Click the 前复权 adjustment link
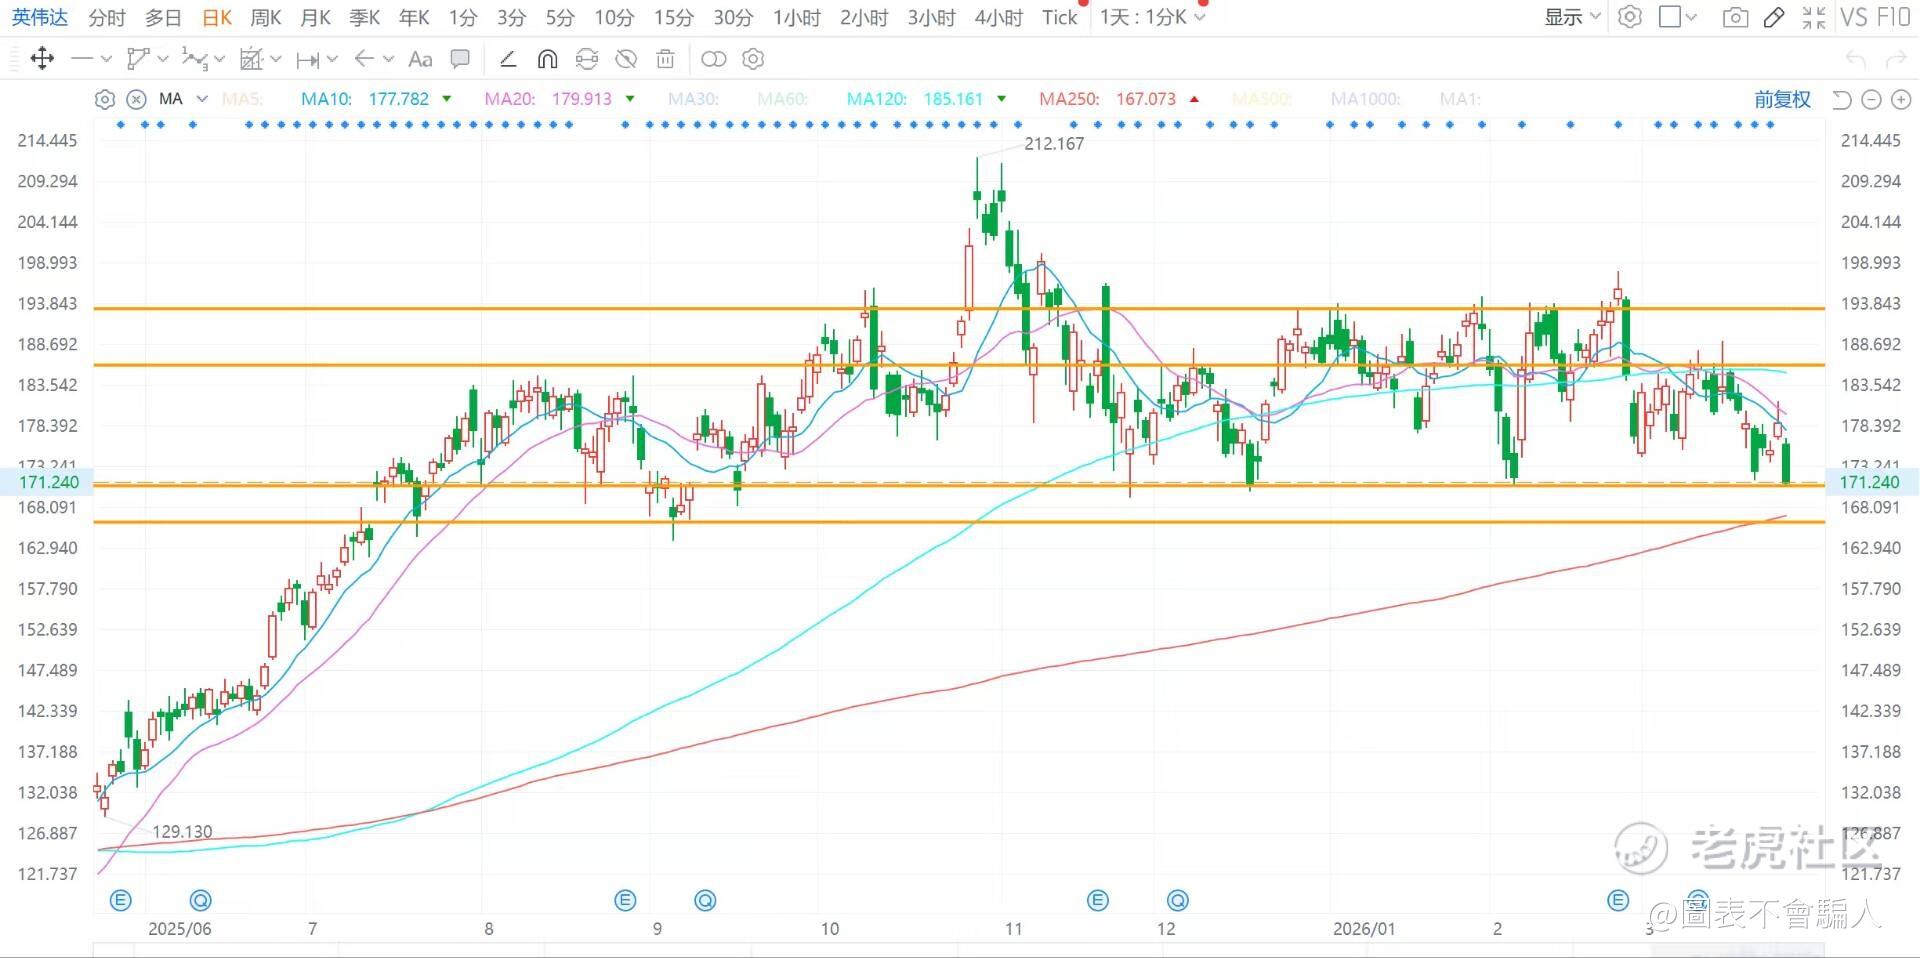 1782,99
